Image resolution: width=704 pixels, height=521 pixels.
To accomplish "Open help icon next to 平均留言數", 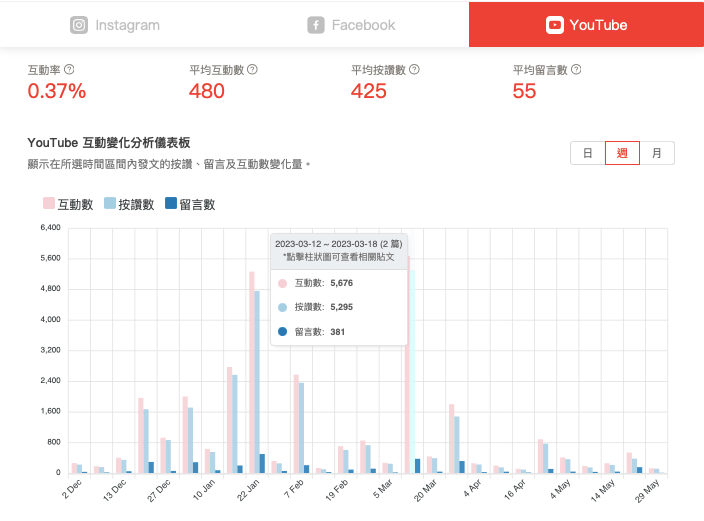I will pyautogui.click(x=576, y=70).
